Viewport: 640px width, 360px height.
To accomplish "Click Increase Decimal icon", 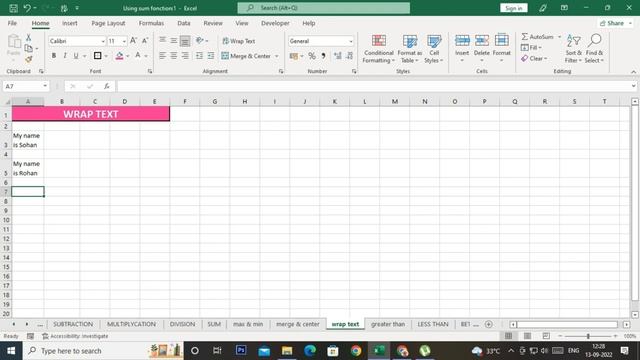I will [338, 56].
